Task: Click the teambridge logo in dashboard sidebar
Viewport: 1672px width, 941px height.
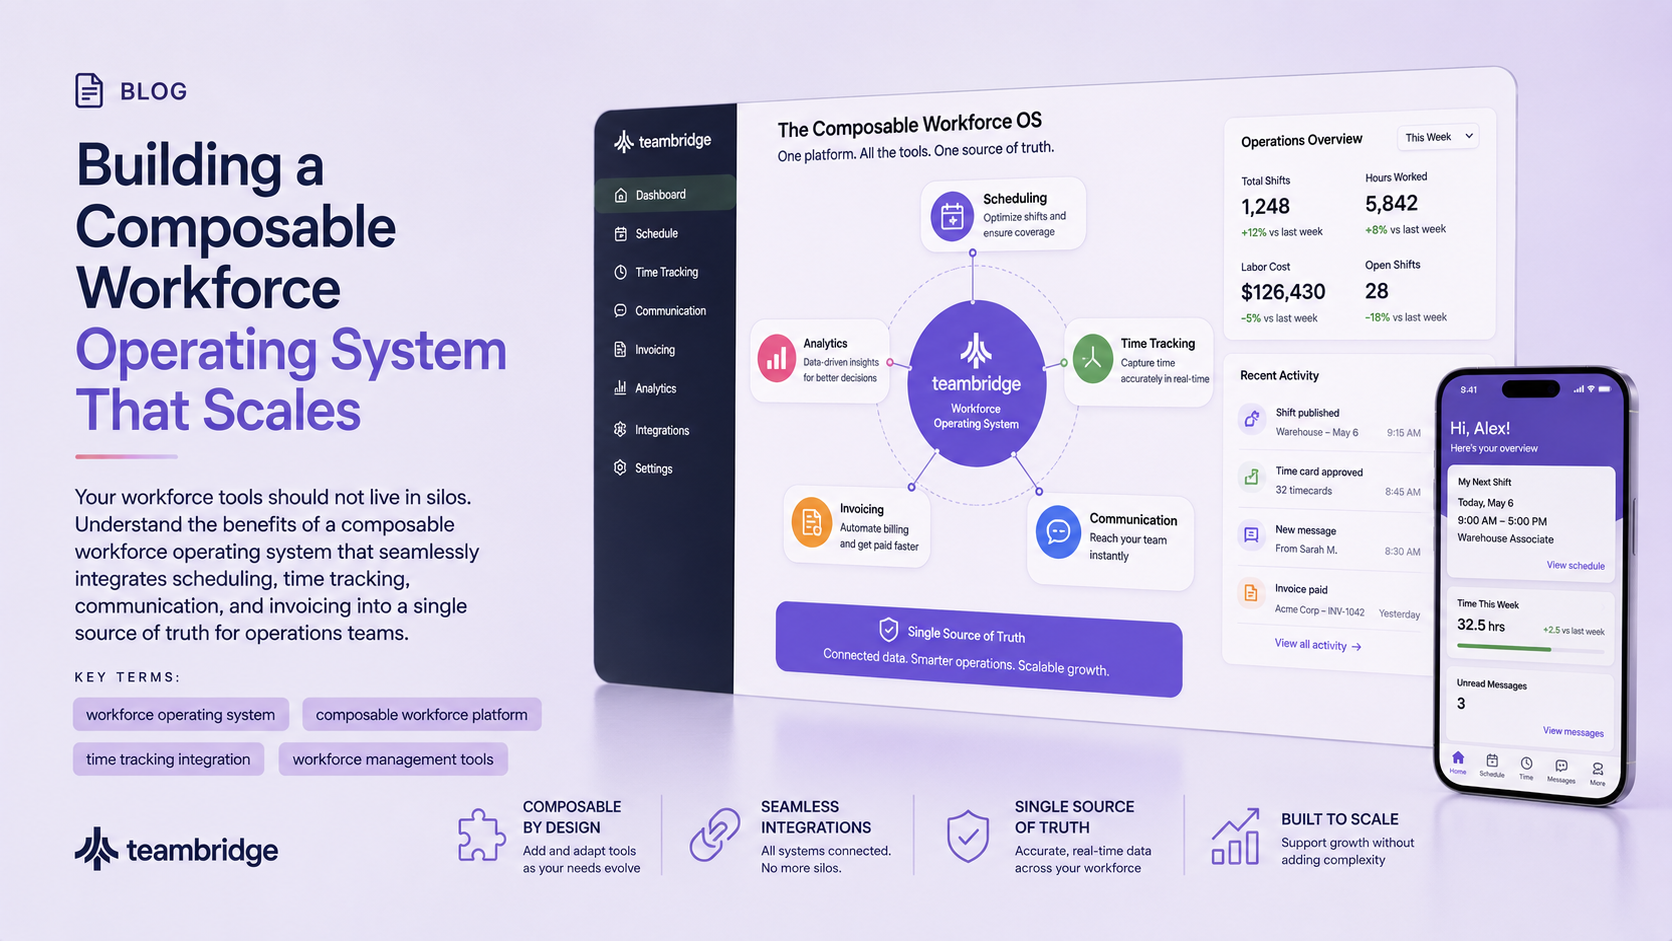Action: 662,141
